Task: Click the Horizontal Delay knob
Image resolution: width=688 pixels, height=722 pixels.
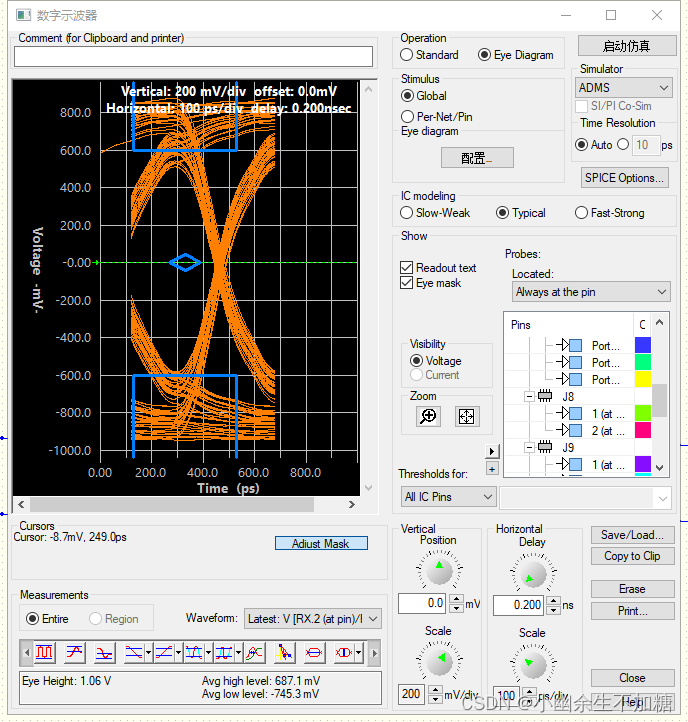Action: 533,574
